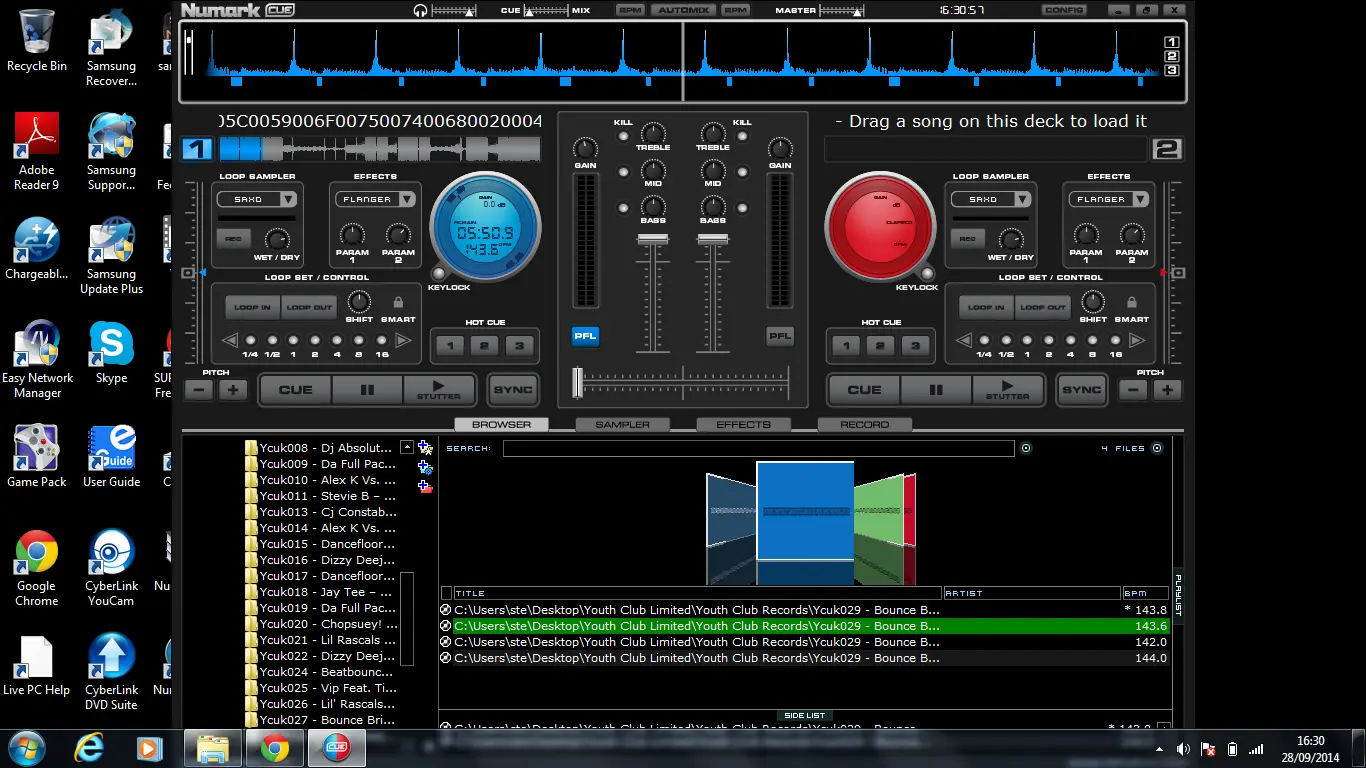Switch to the Effects tab

743,424
